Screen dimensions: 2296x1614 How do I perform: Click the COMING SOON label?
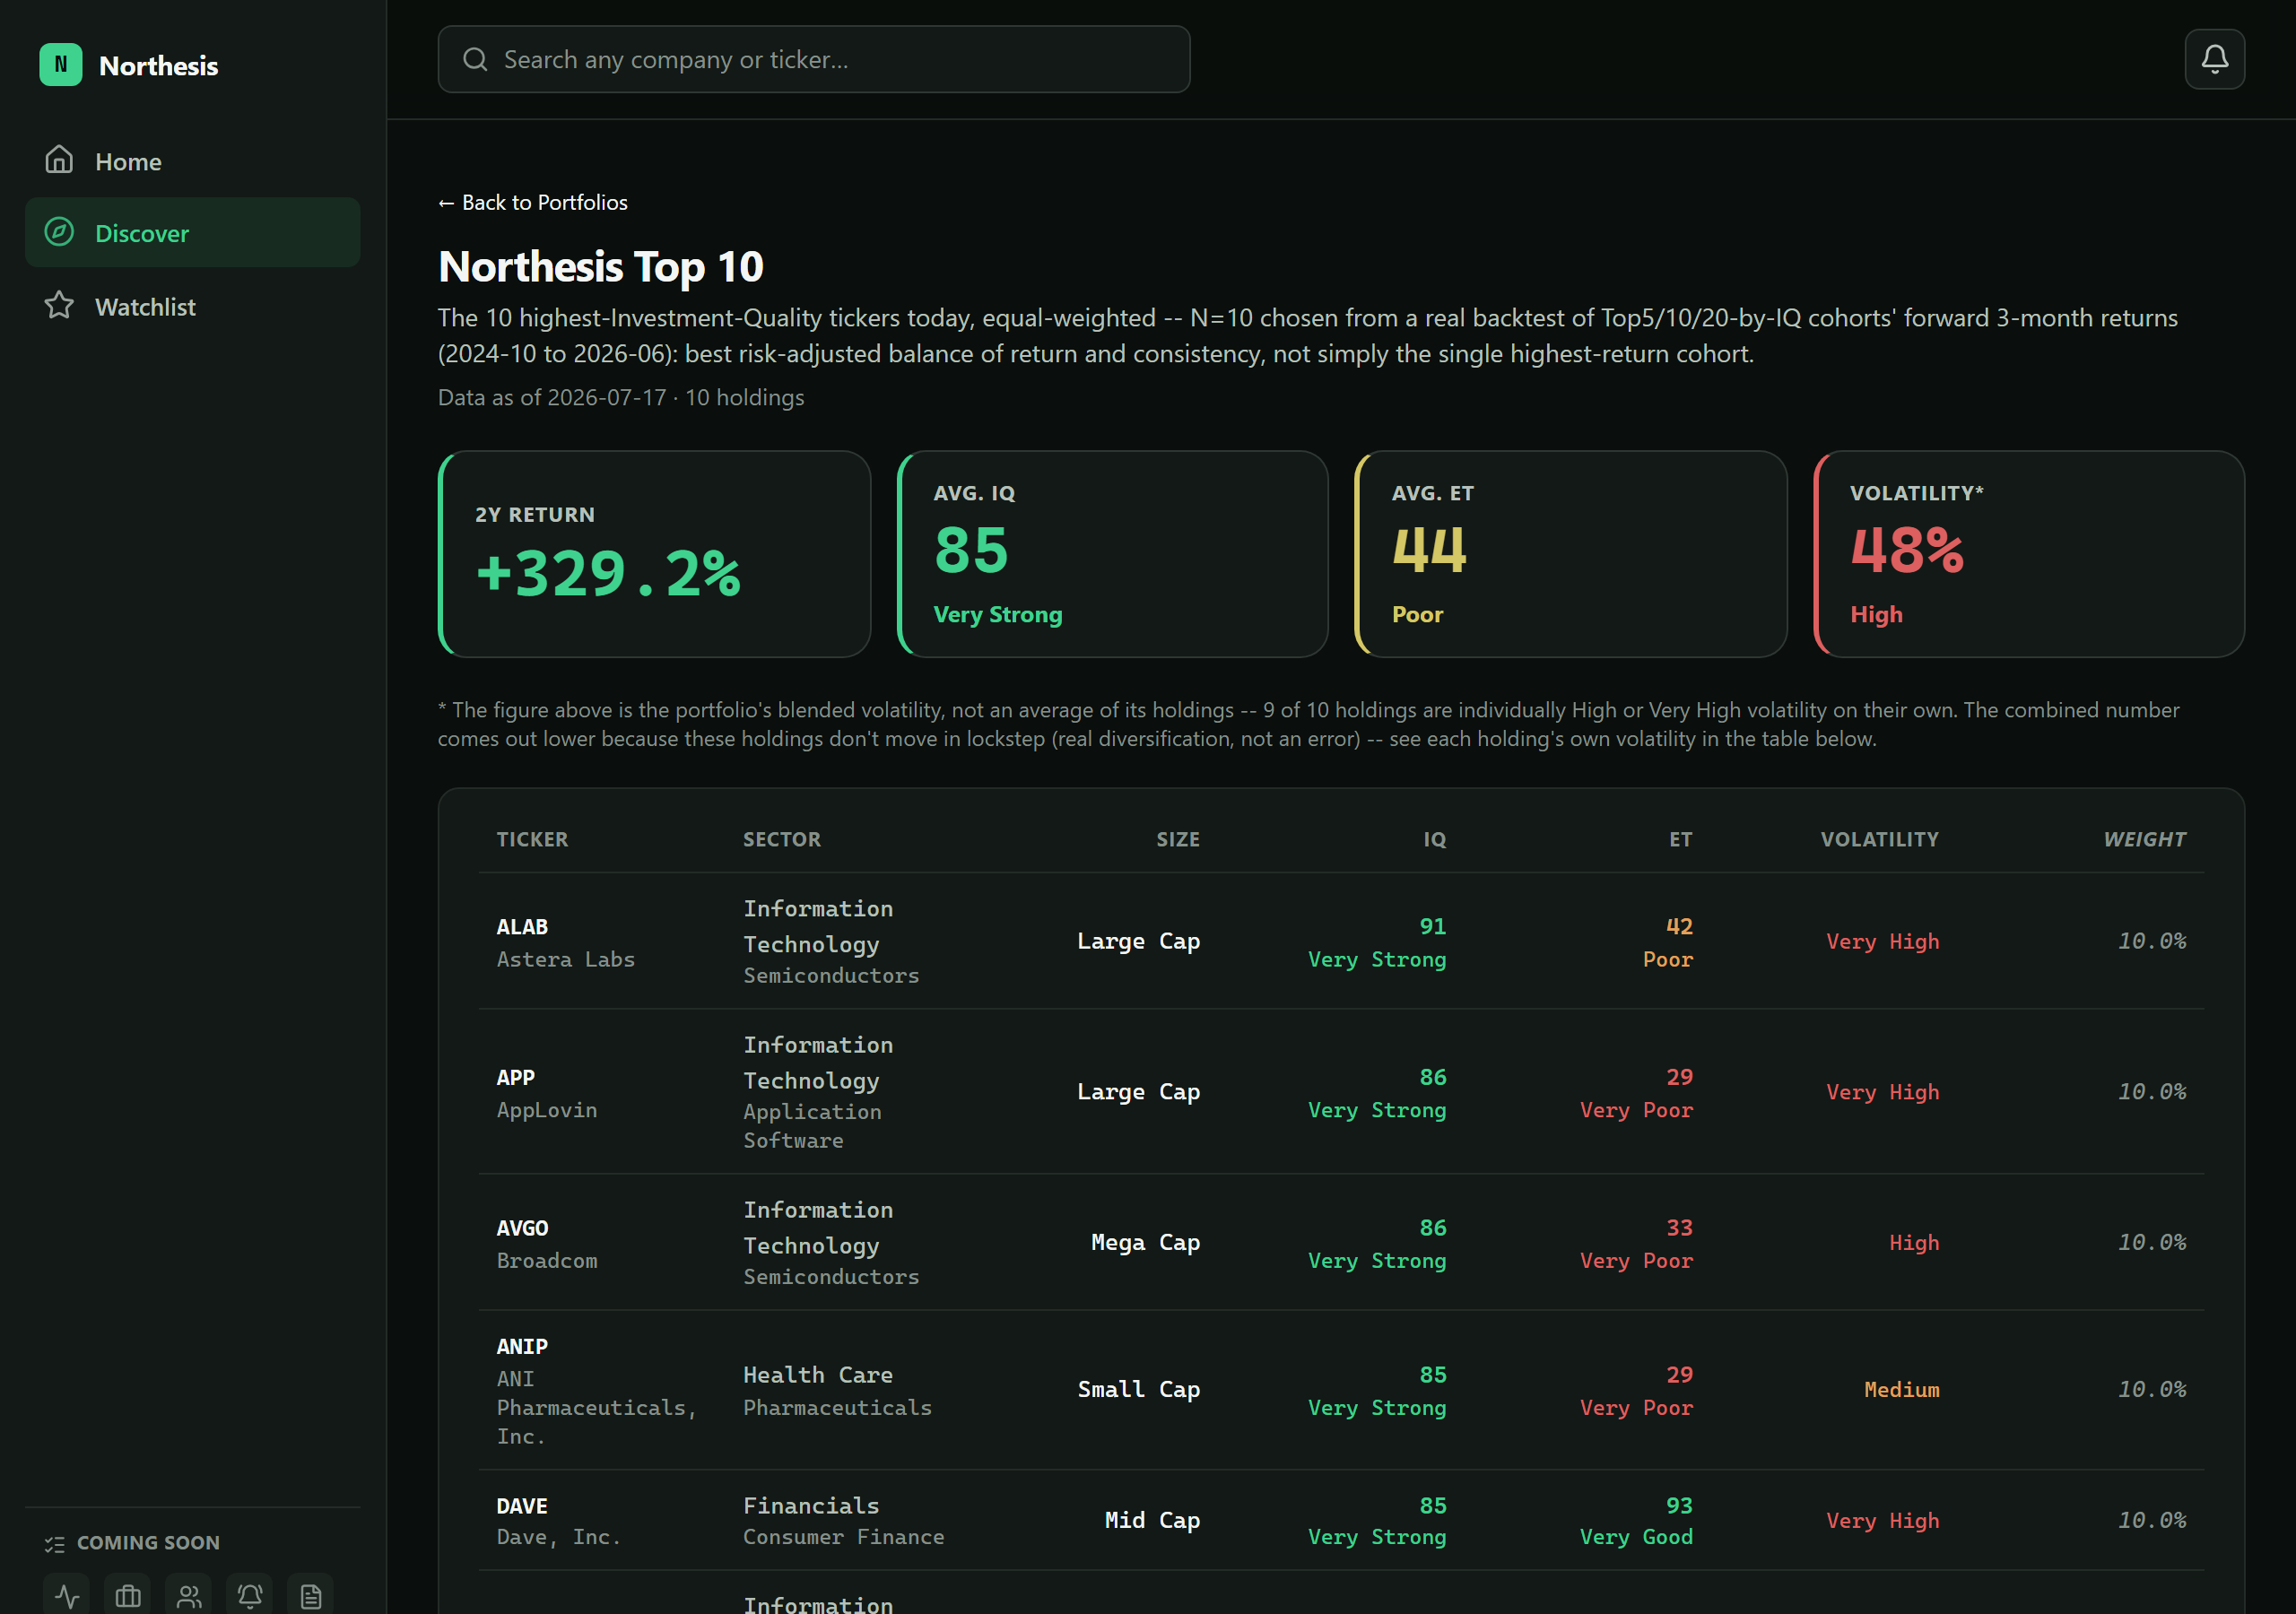coord(148,1543)
